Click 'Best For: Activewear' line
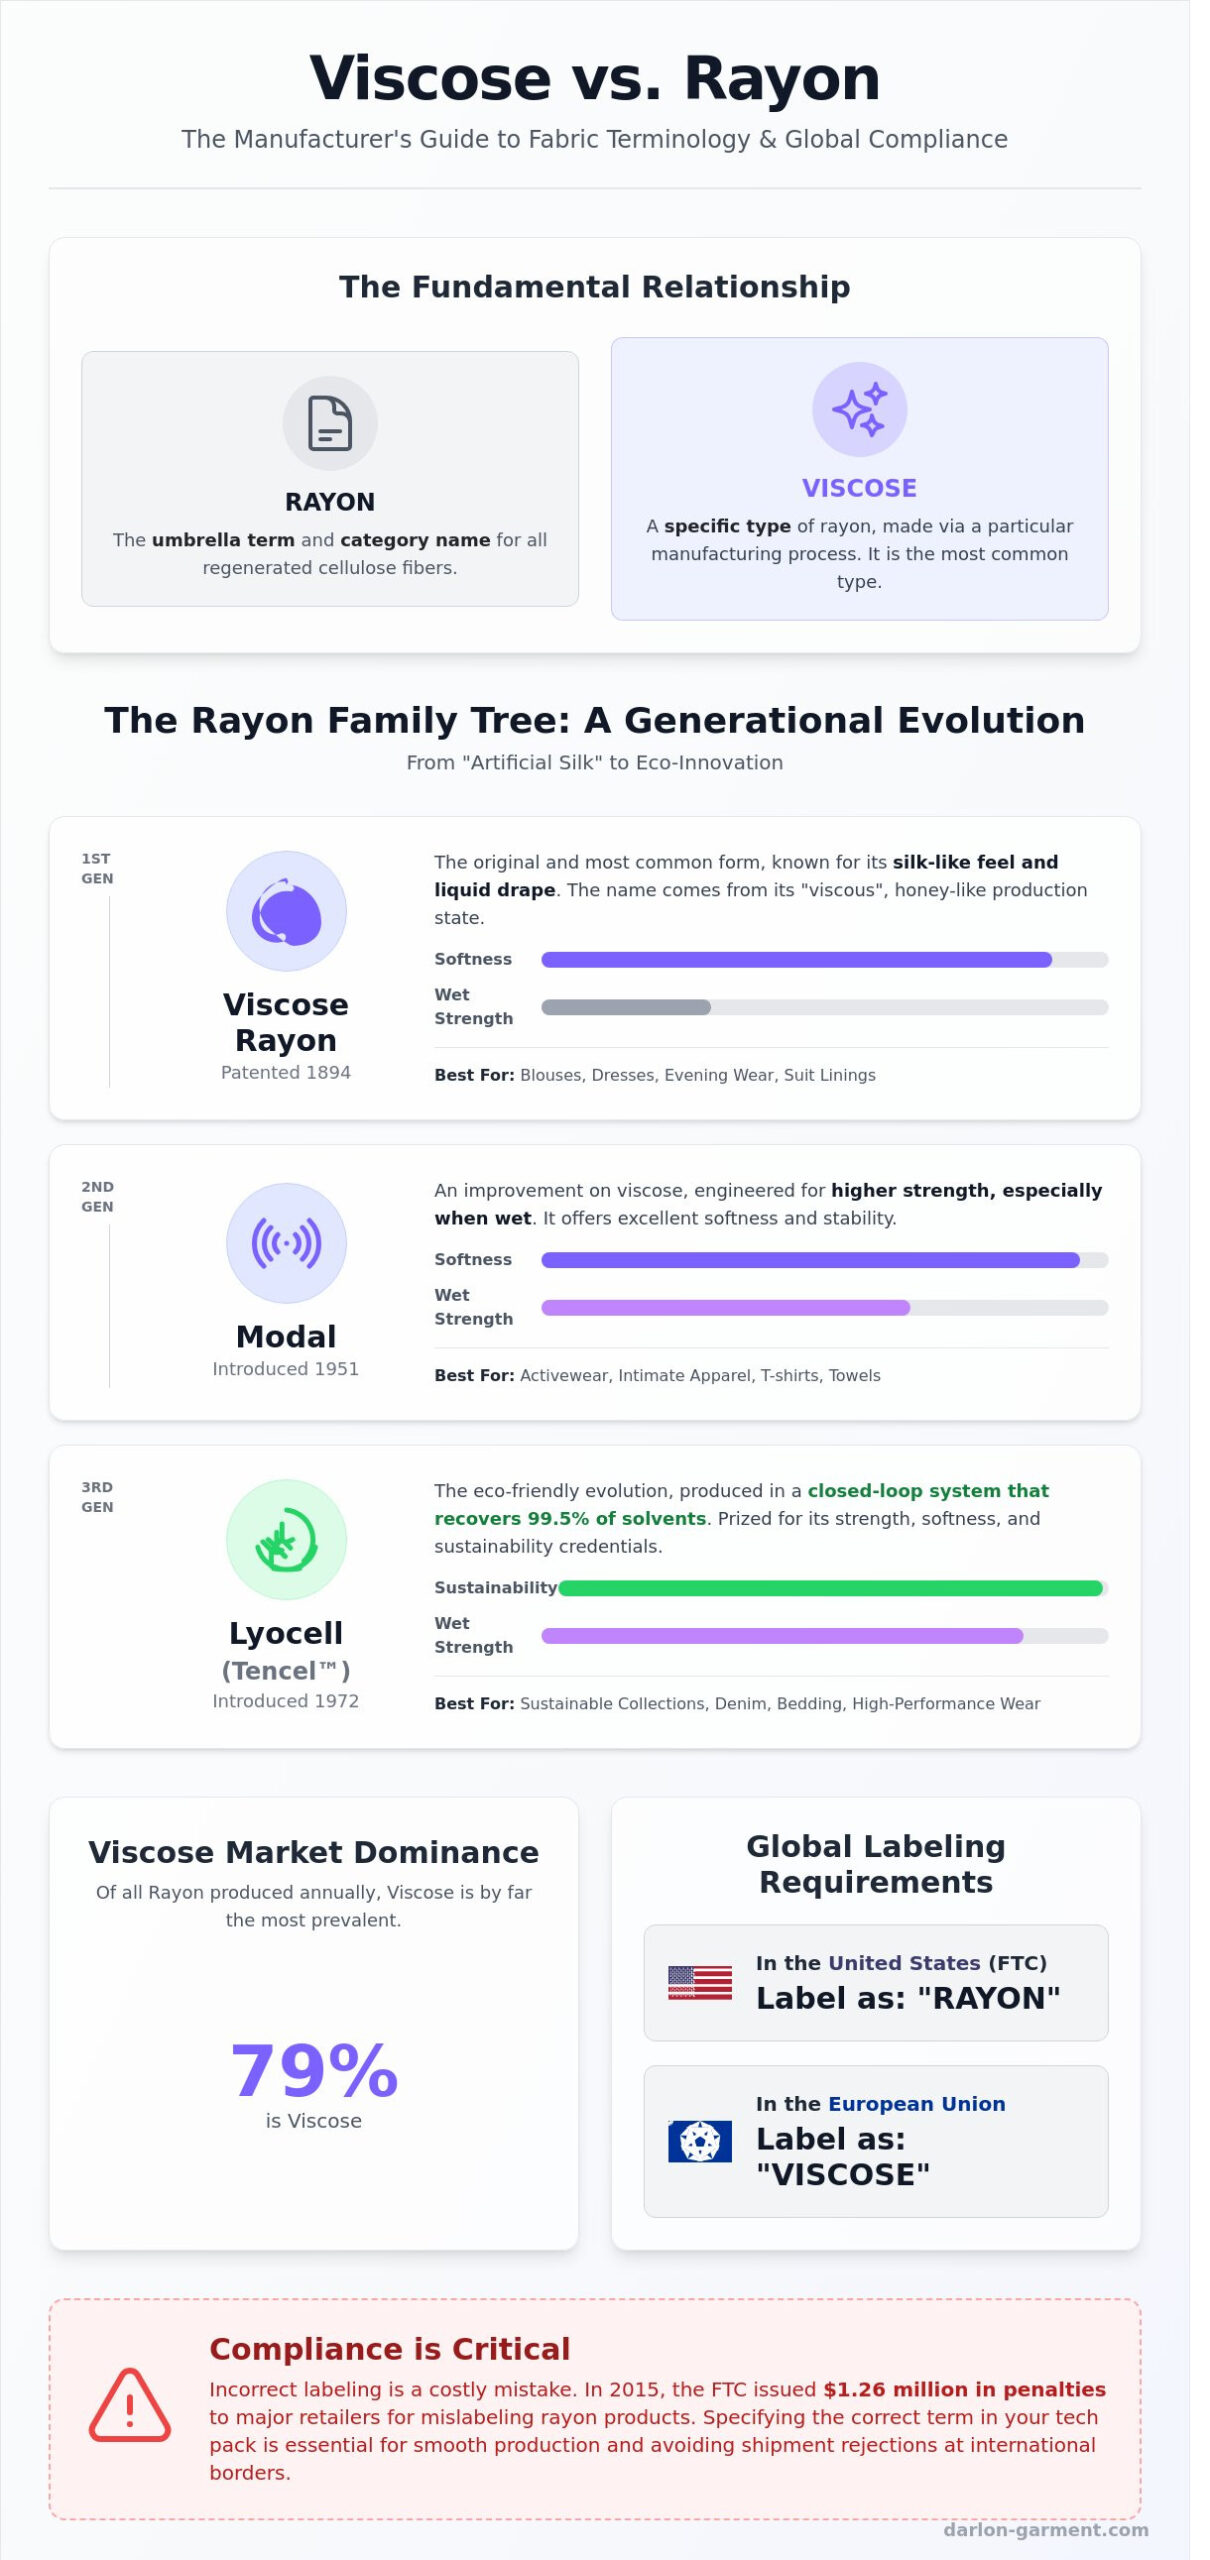This screenshot has height=2560, width=1210. click(657, 1375)
